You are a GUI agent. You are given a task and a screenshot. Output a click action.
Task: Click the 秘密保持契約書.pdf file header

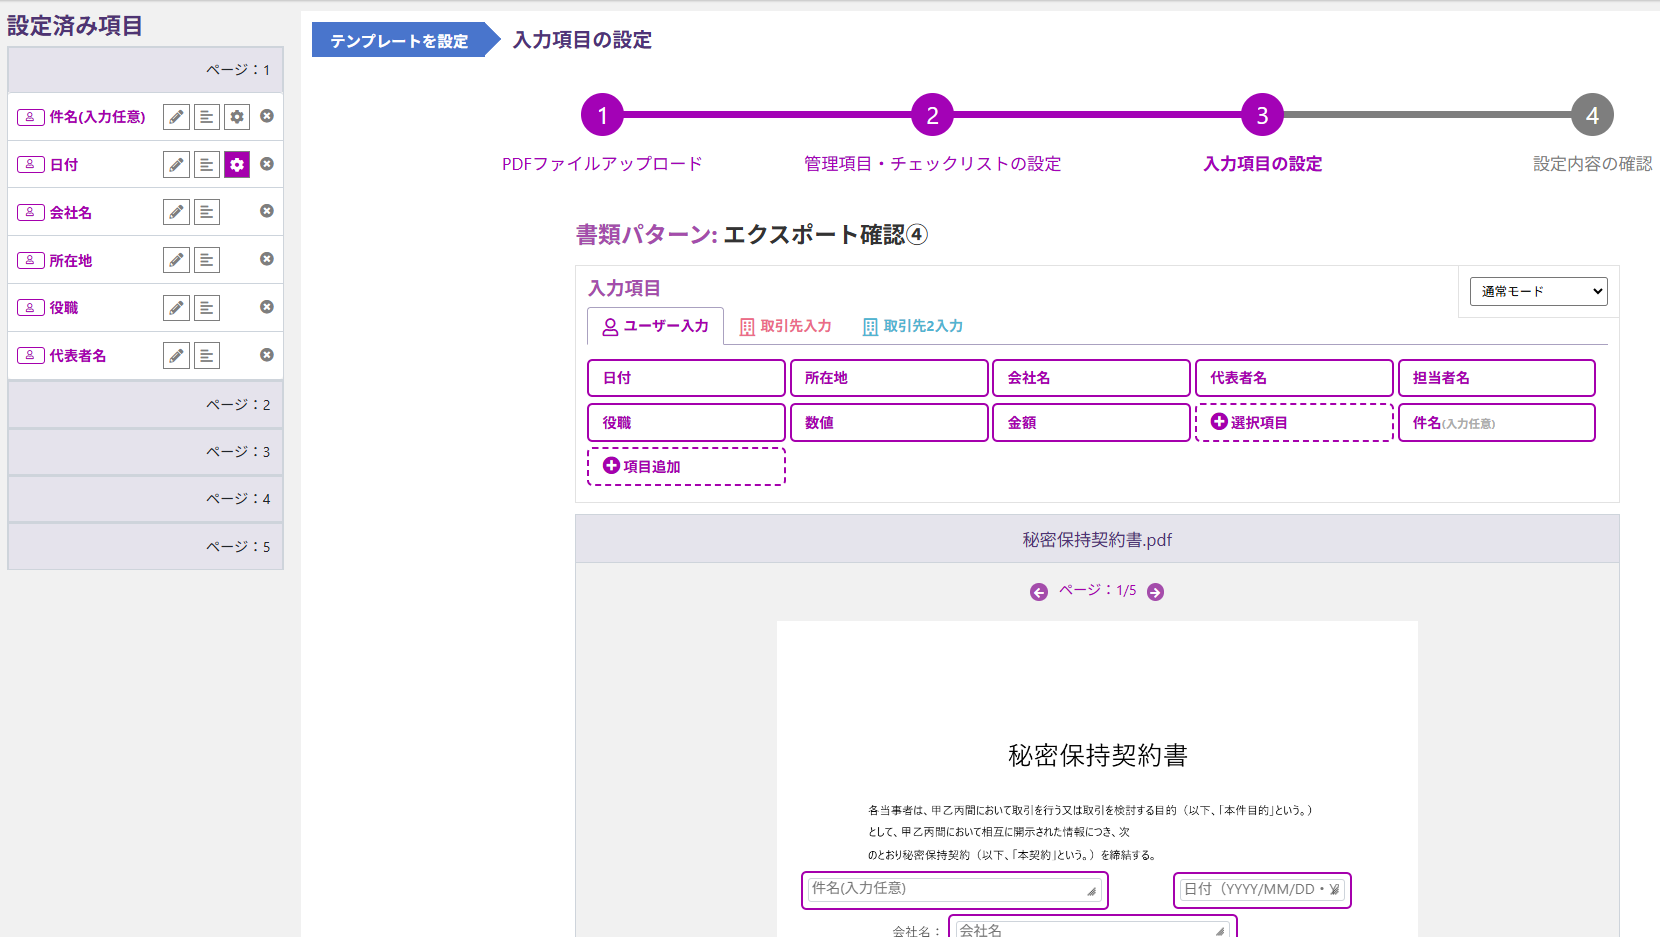pos(1097,540)
